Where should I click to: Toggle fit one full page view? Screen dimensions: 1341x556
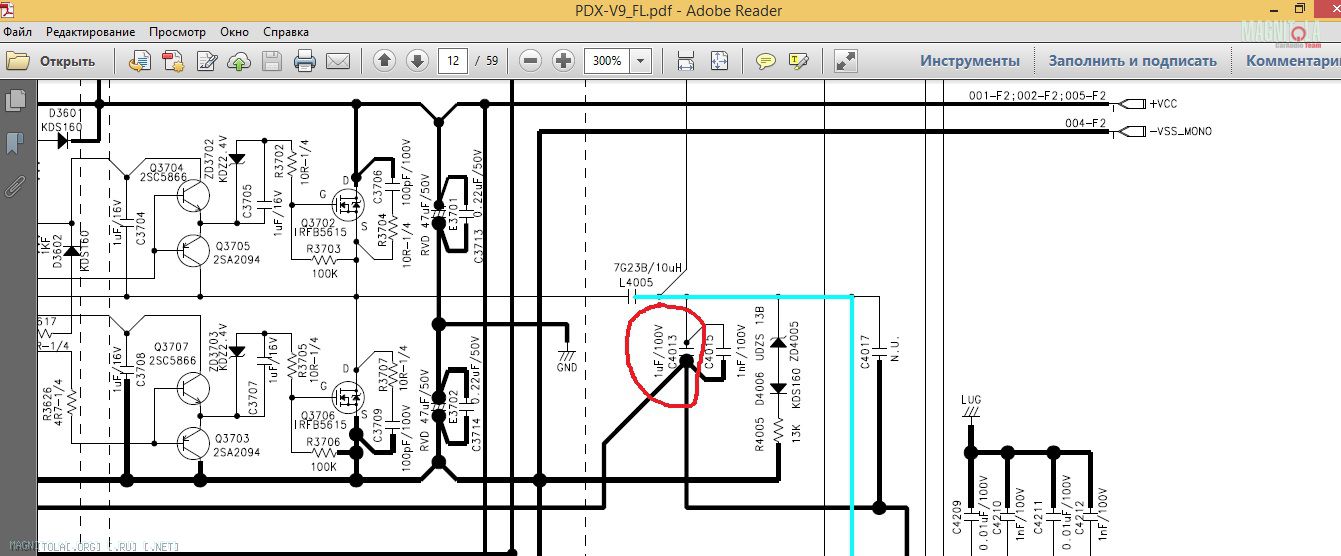coord(719,61)
